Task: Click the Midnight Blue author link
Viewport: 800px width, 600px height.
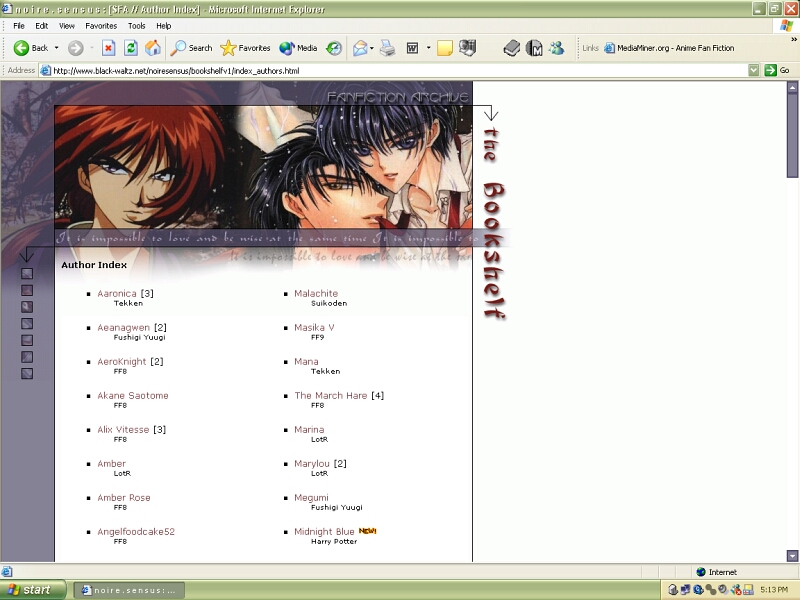Action: [324, 532]
